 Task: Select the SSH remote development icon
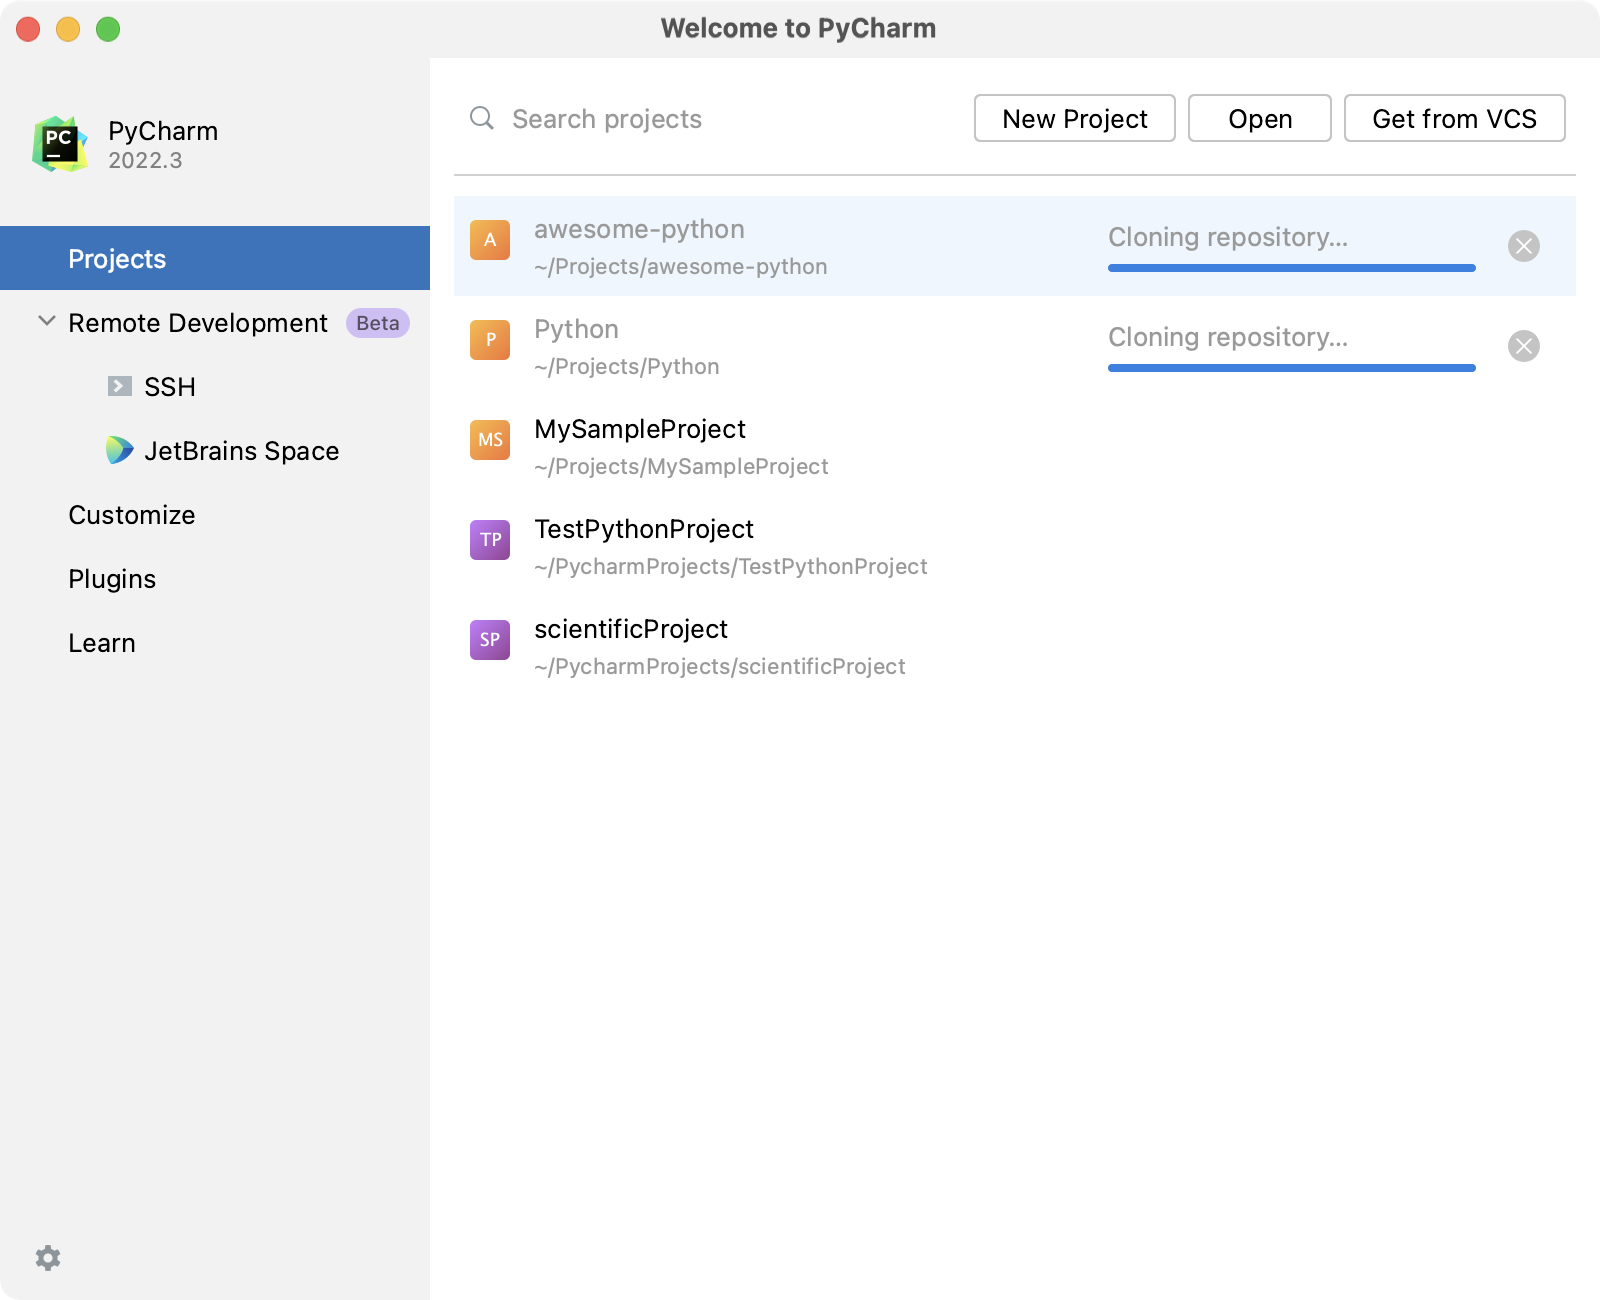point(120,386)
